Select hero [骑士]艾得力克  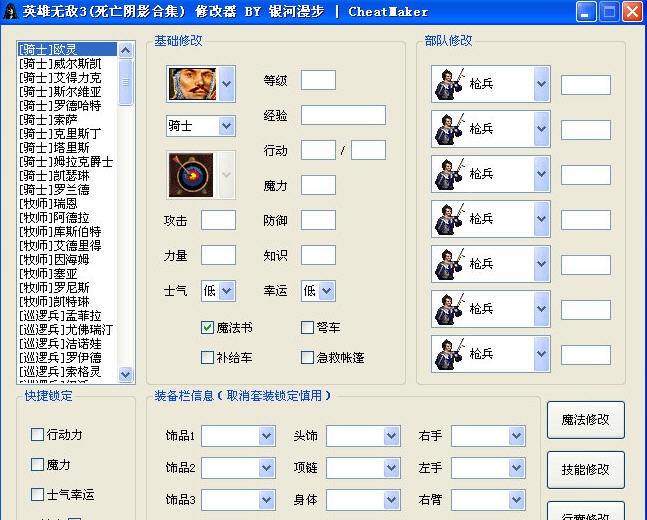(x=67, y=78)
